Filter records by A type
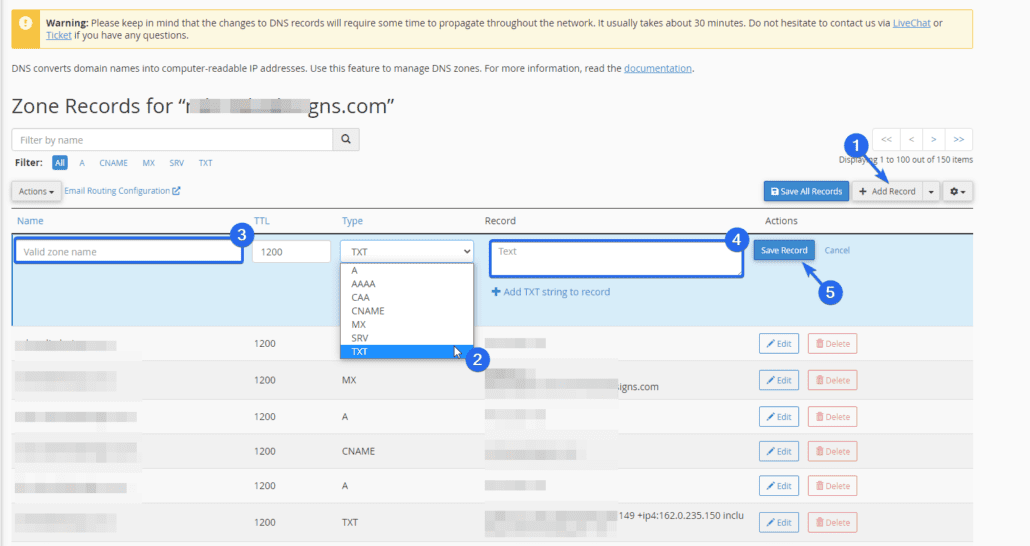Image resolution: width=1030 pixels, height=546 pixels. point(82,163)
